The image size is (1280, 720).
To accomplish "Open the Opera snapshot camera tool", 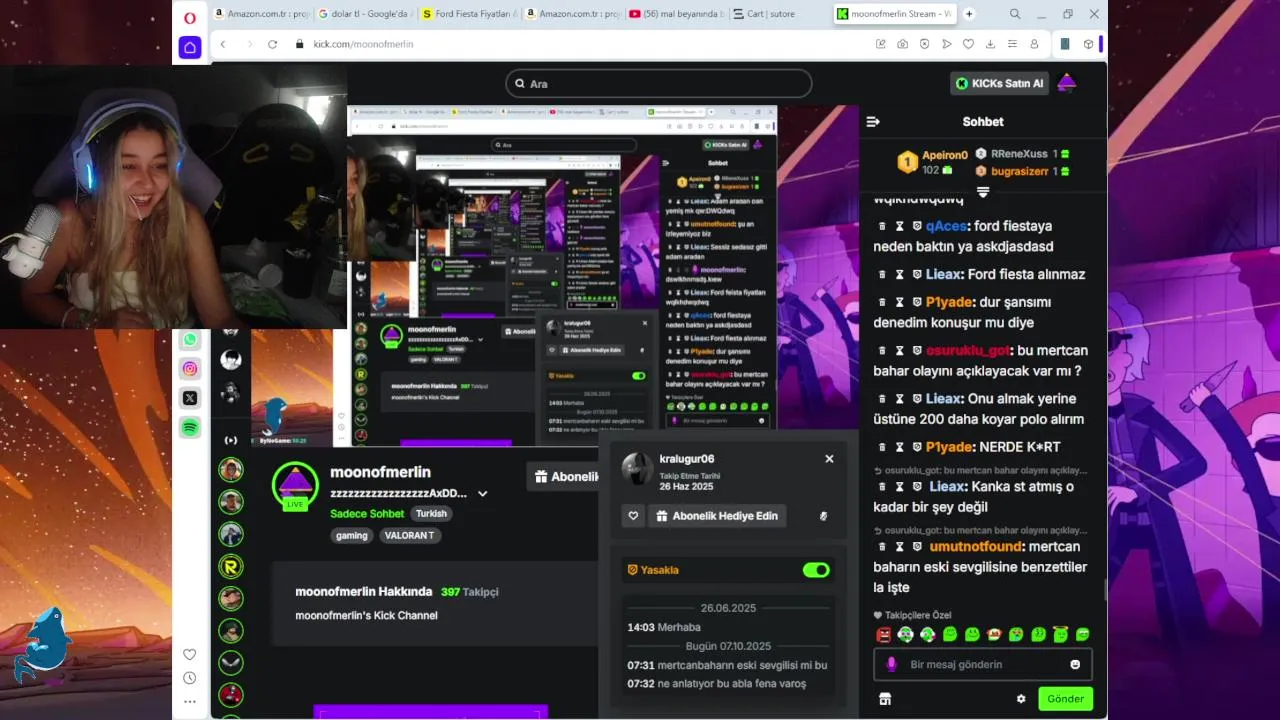I will click(x=902, y=44).
